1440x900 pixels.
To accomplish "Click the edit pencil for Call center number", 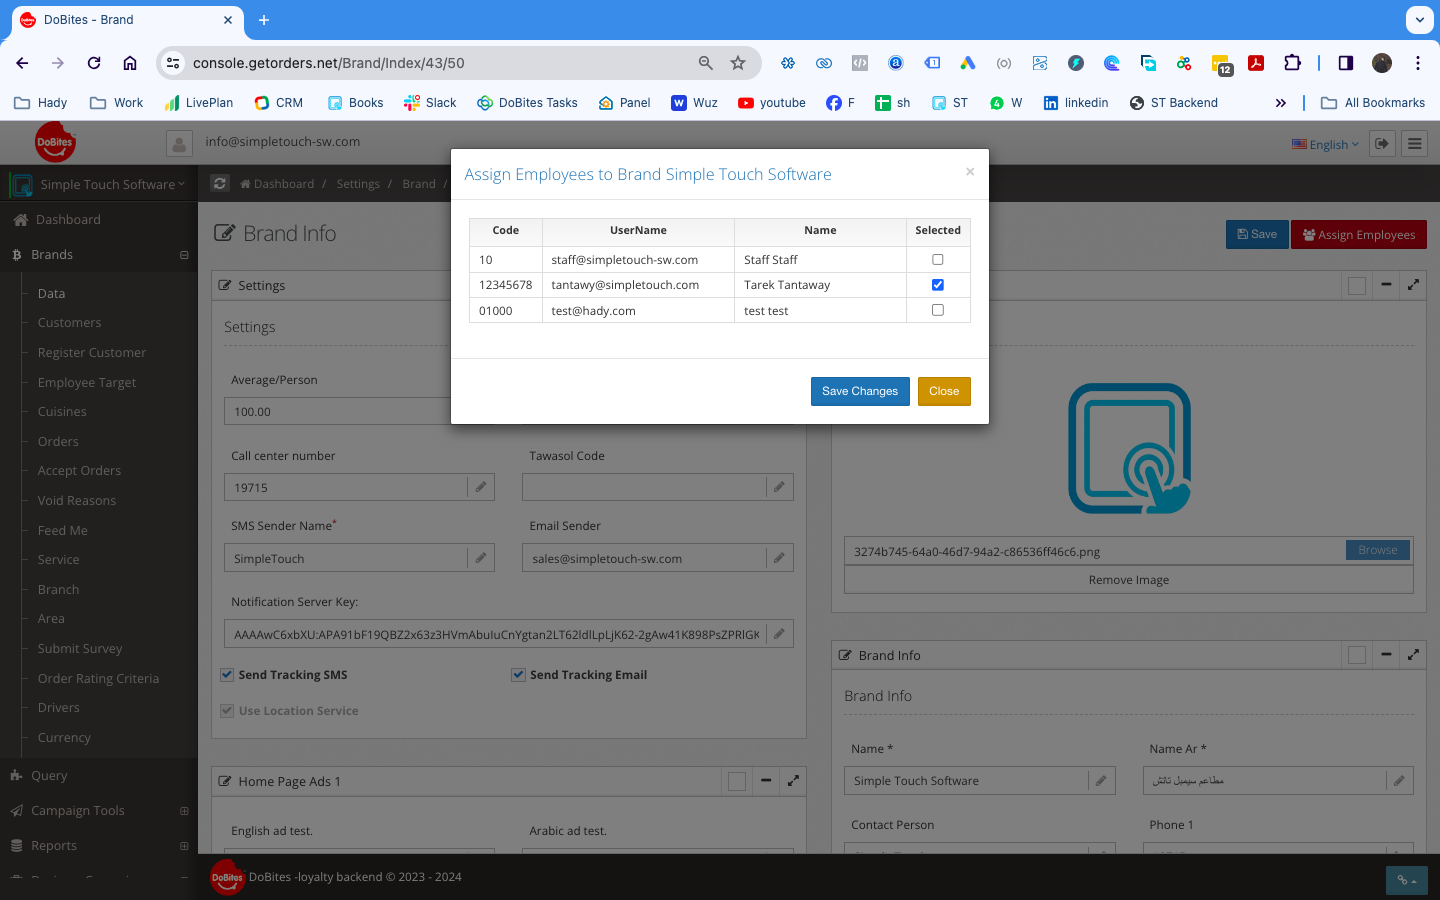I will 481,487.
